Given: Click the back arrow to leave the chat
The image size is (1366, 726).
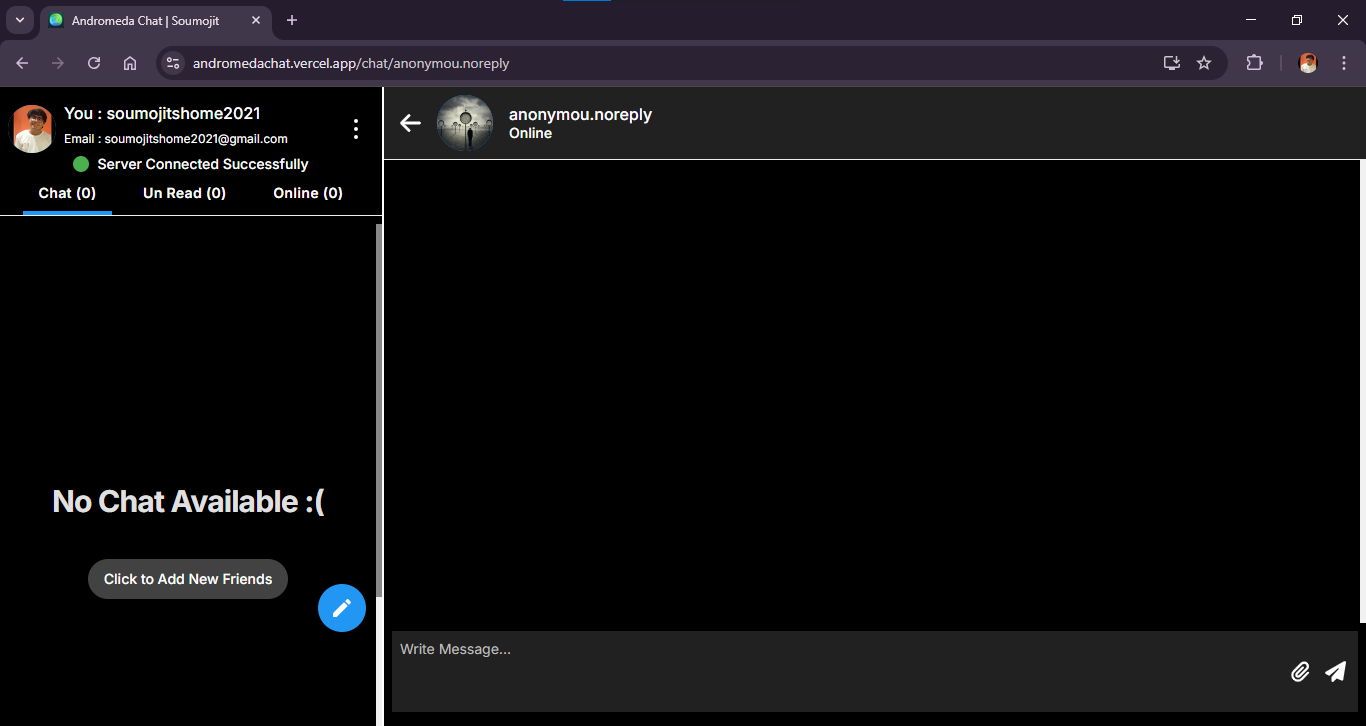Looking at the screenshot, I should (410, 123).
